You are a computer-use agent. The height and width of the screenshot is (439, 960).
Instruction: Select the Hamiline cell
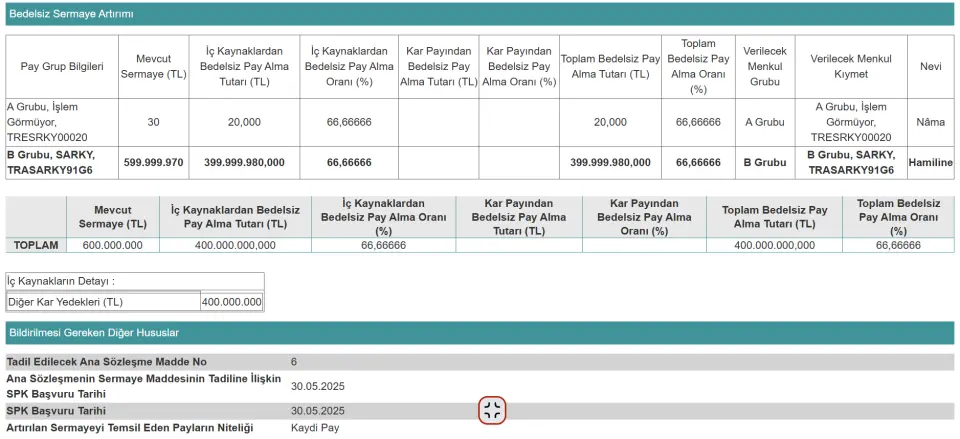[930, 163]
